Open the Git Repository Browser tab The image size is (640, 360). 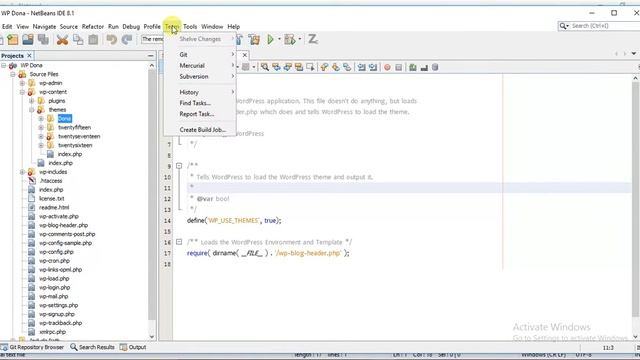(33, 347)
